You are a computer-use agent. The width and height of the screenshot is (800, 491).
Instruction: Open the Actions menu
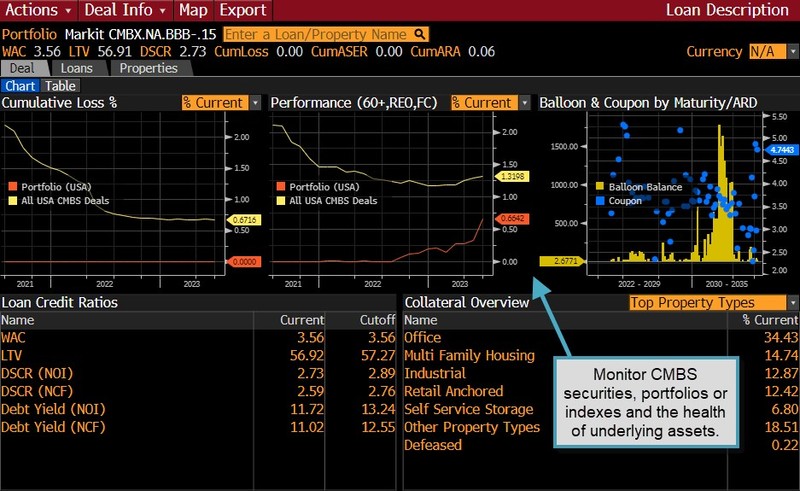pos(38,10)
